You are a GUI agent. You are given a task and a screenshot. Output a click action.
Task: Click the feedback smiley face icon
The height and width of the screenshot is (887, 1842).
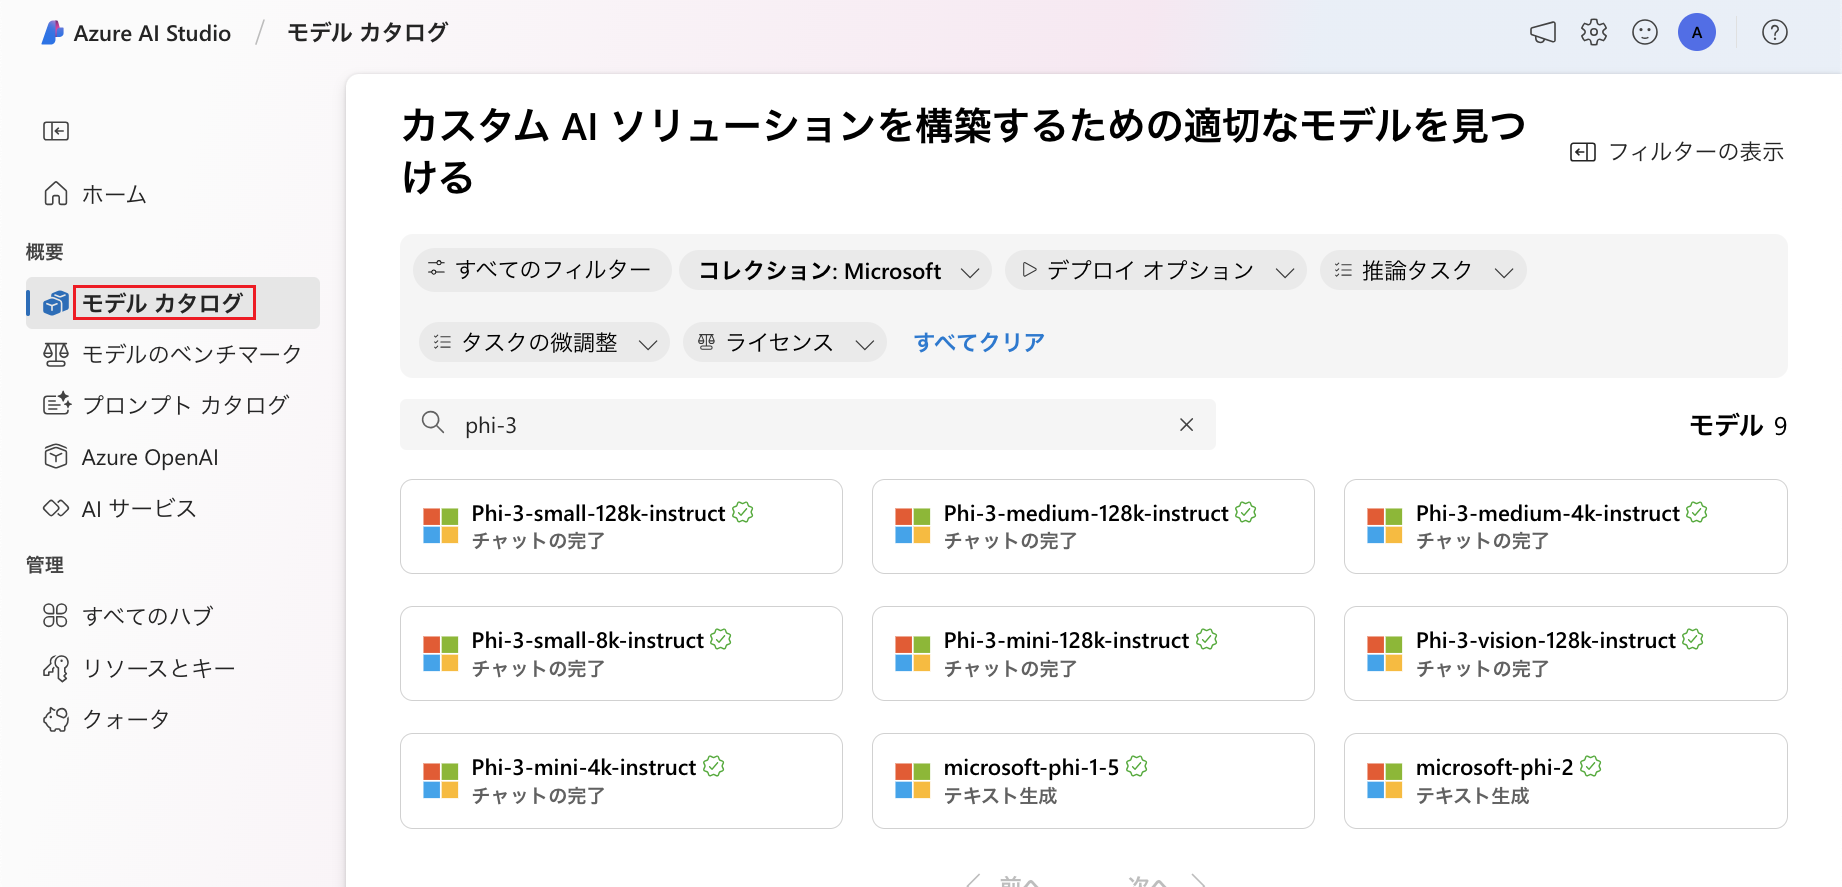(1645, 33)
